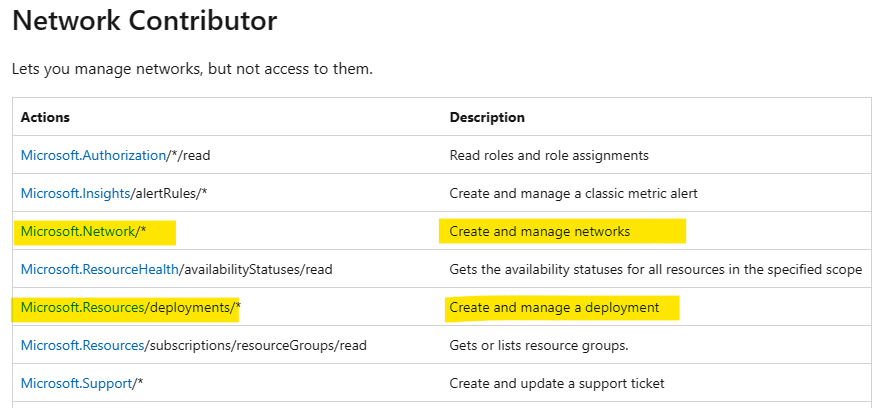
Task: Click 'Read roles and role assignments' cell
Action: point(549,155)
